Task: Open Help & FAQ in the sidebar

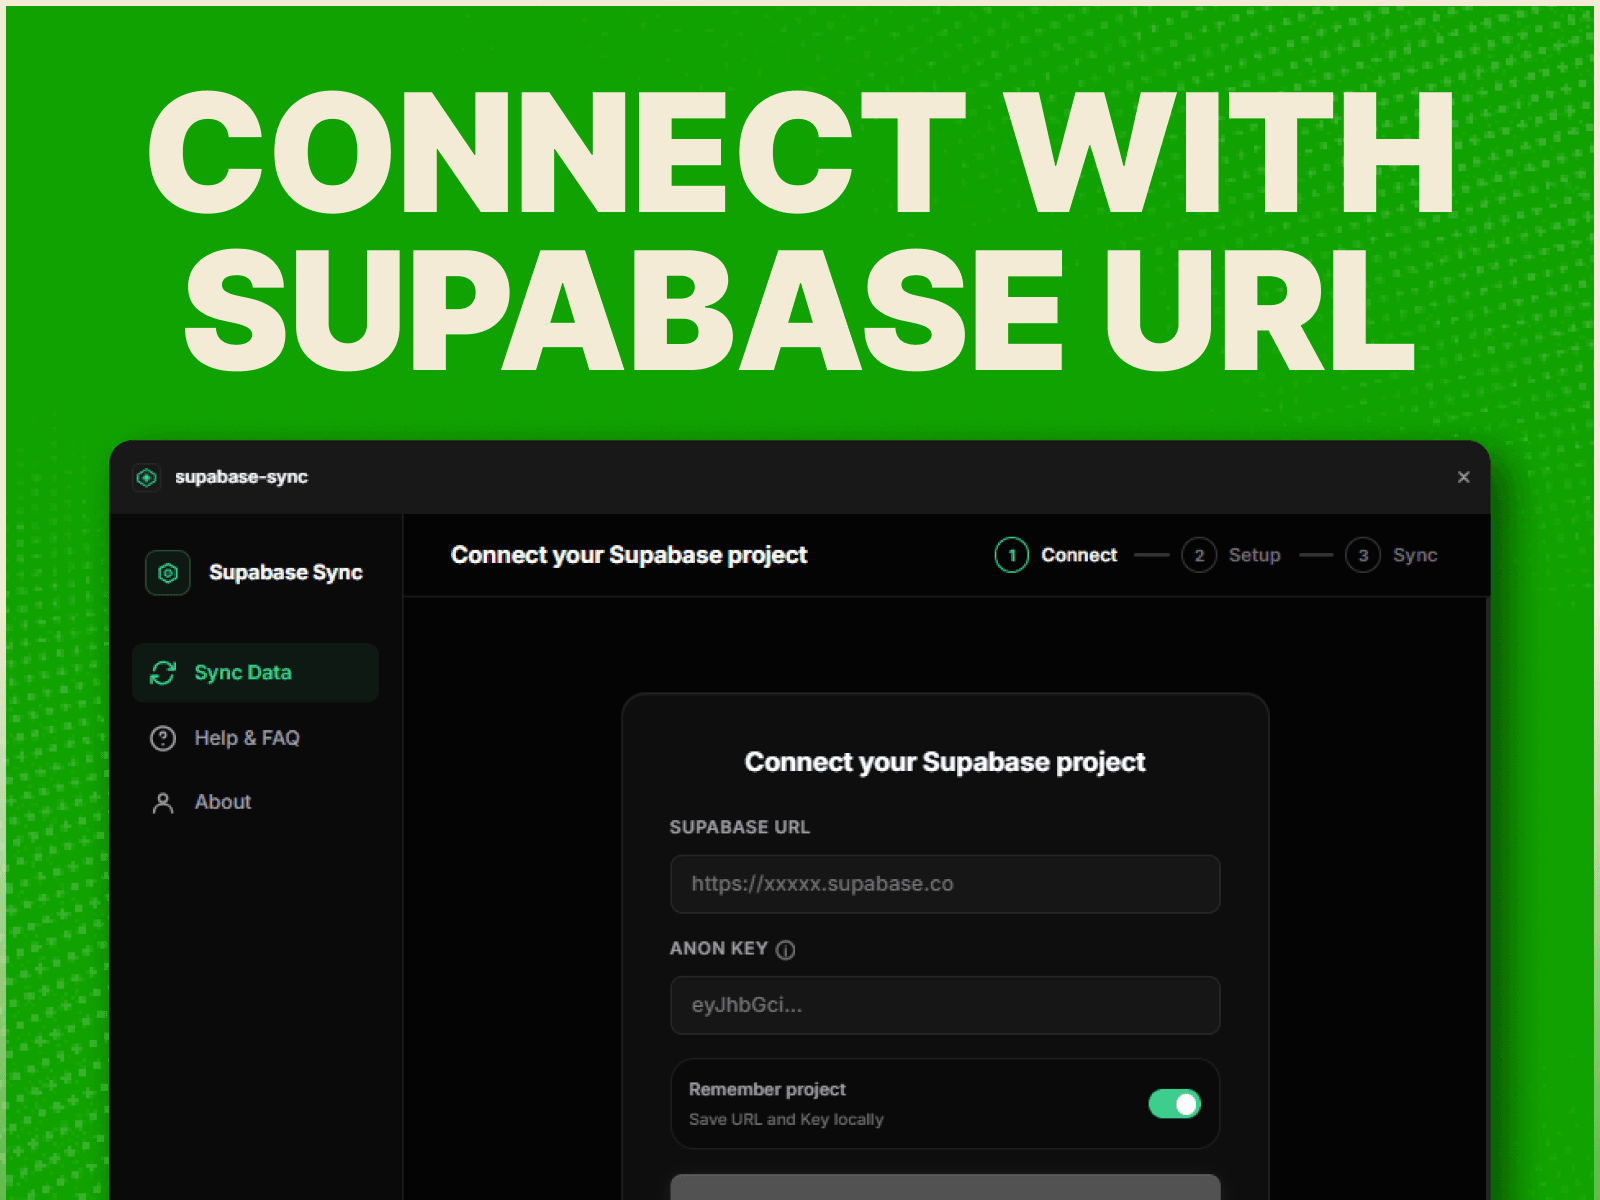Action: (255, 738)
